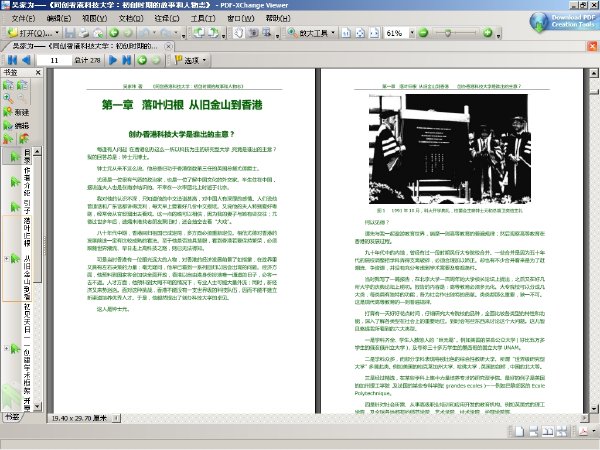This screenshot has height=450, width=600.
Task: Click the 打开(O)... open file button
Action: pyautogui.click(x=30, y=33)
